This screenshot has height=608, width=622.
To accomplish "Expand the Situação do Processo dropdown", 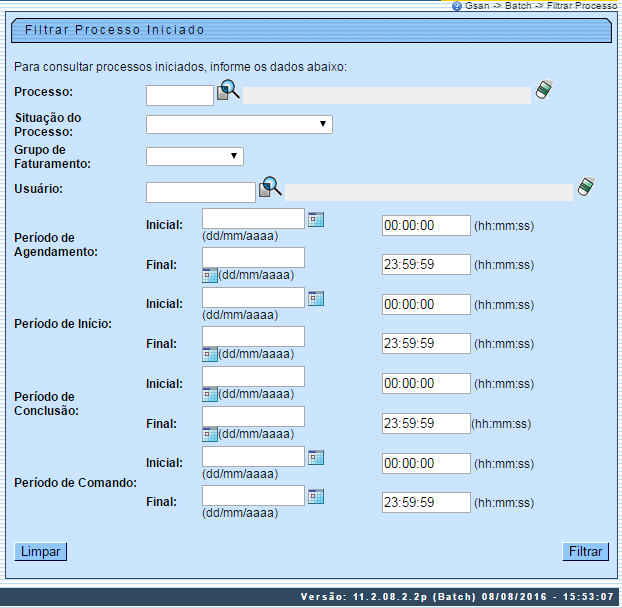I will pyautogui.click(x=239, y=124).
